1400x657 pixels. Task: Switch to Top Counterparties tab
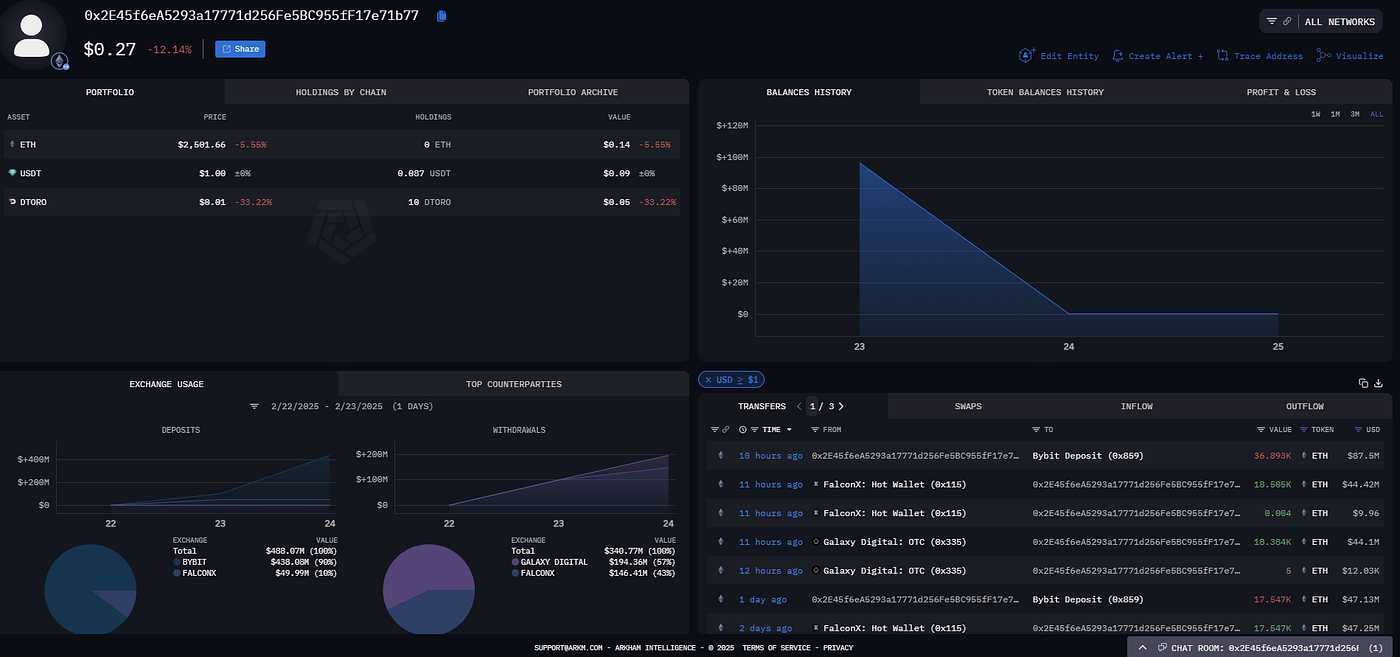point(514,384)
